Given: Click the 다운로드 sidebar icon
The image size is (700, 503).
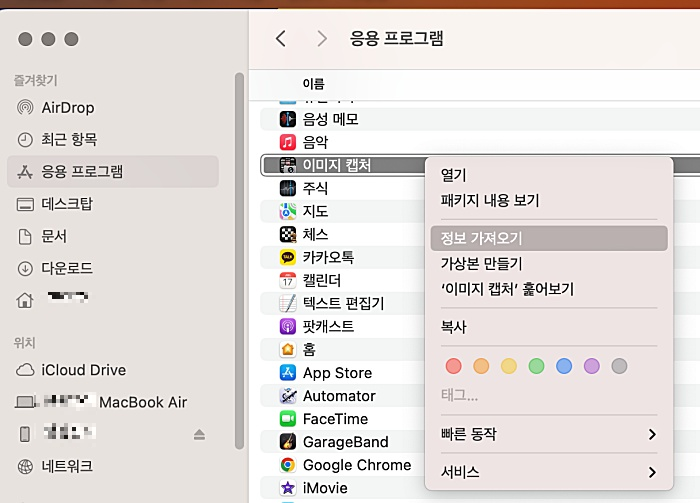Looking at the screenshot, I should point(25,268).
